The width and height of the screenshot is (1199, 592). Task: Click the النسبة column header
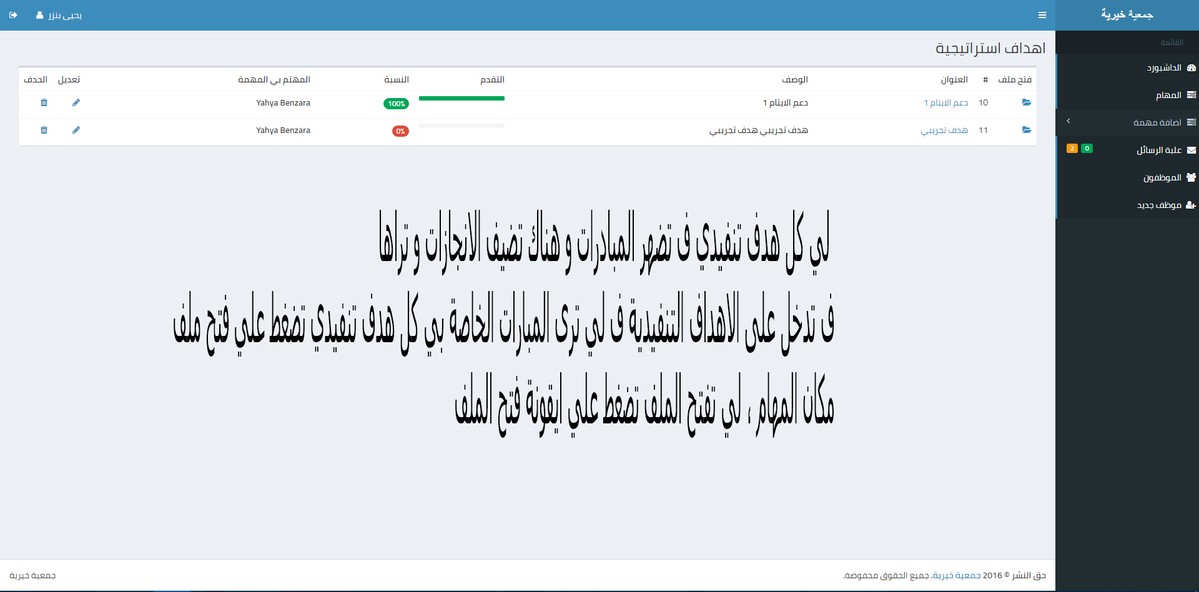[x=396, y=80]
